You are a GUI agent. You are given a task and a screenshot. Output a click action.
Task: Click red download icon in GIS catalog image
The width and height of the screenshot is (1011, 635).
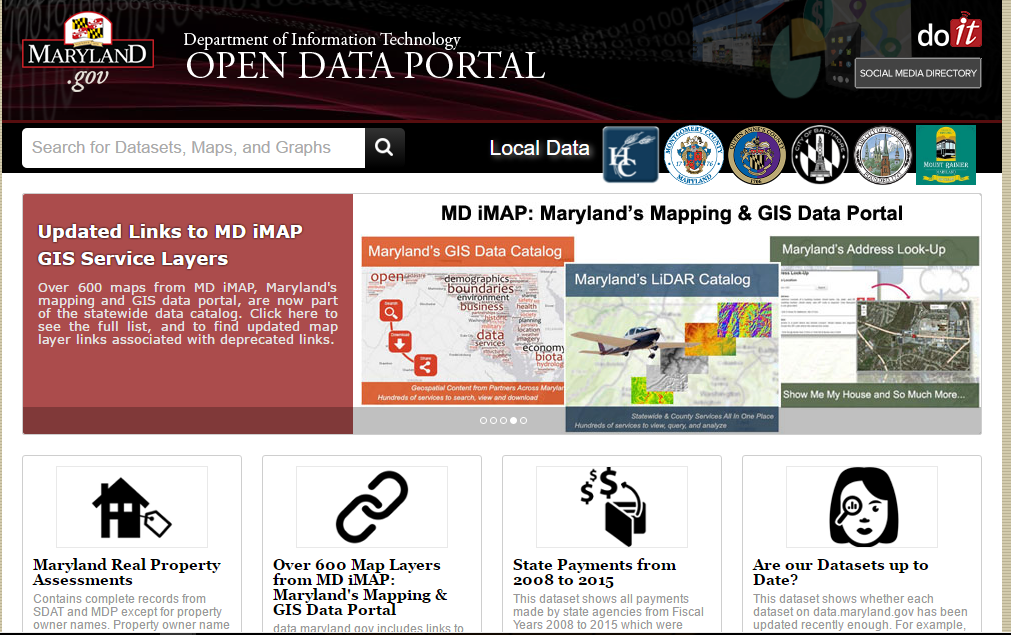click(x=400, y=341)
